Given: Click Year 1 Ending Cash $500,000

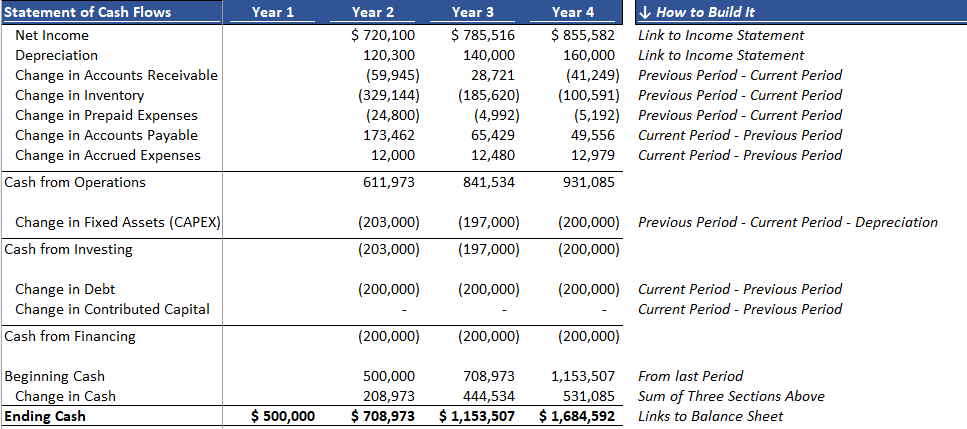Looking at the screenshot, I should [x=283, y=416].
